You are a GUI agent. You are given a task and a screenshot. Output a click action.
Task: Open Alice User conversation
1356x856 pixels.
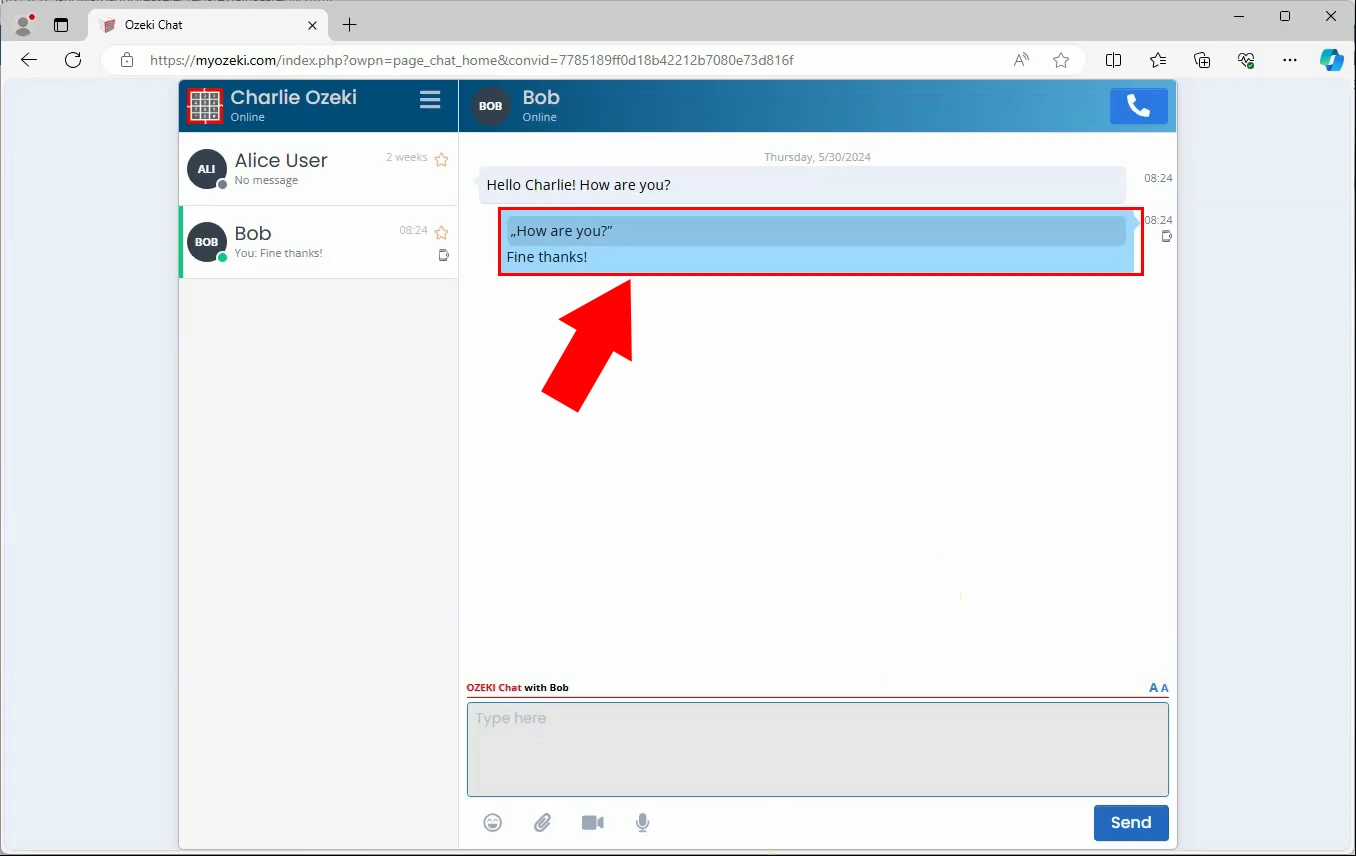(318, 169)
